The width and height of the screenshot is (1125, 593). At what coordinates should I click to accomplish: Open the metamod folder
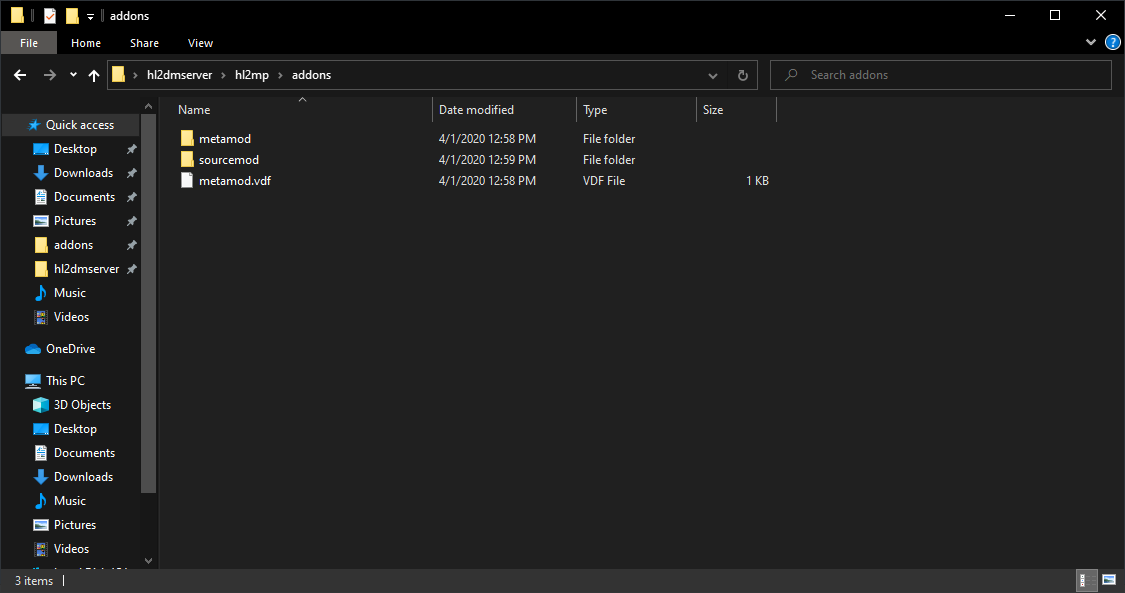click(224, 139)
